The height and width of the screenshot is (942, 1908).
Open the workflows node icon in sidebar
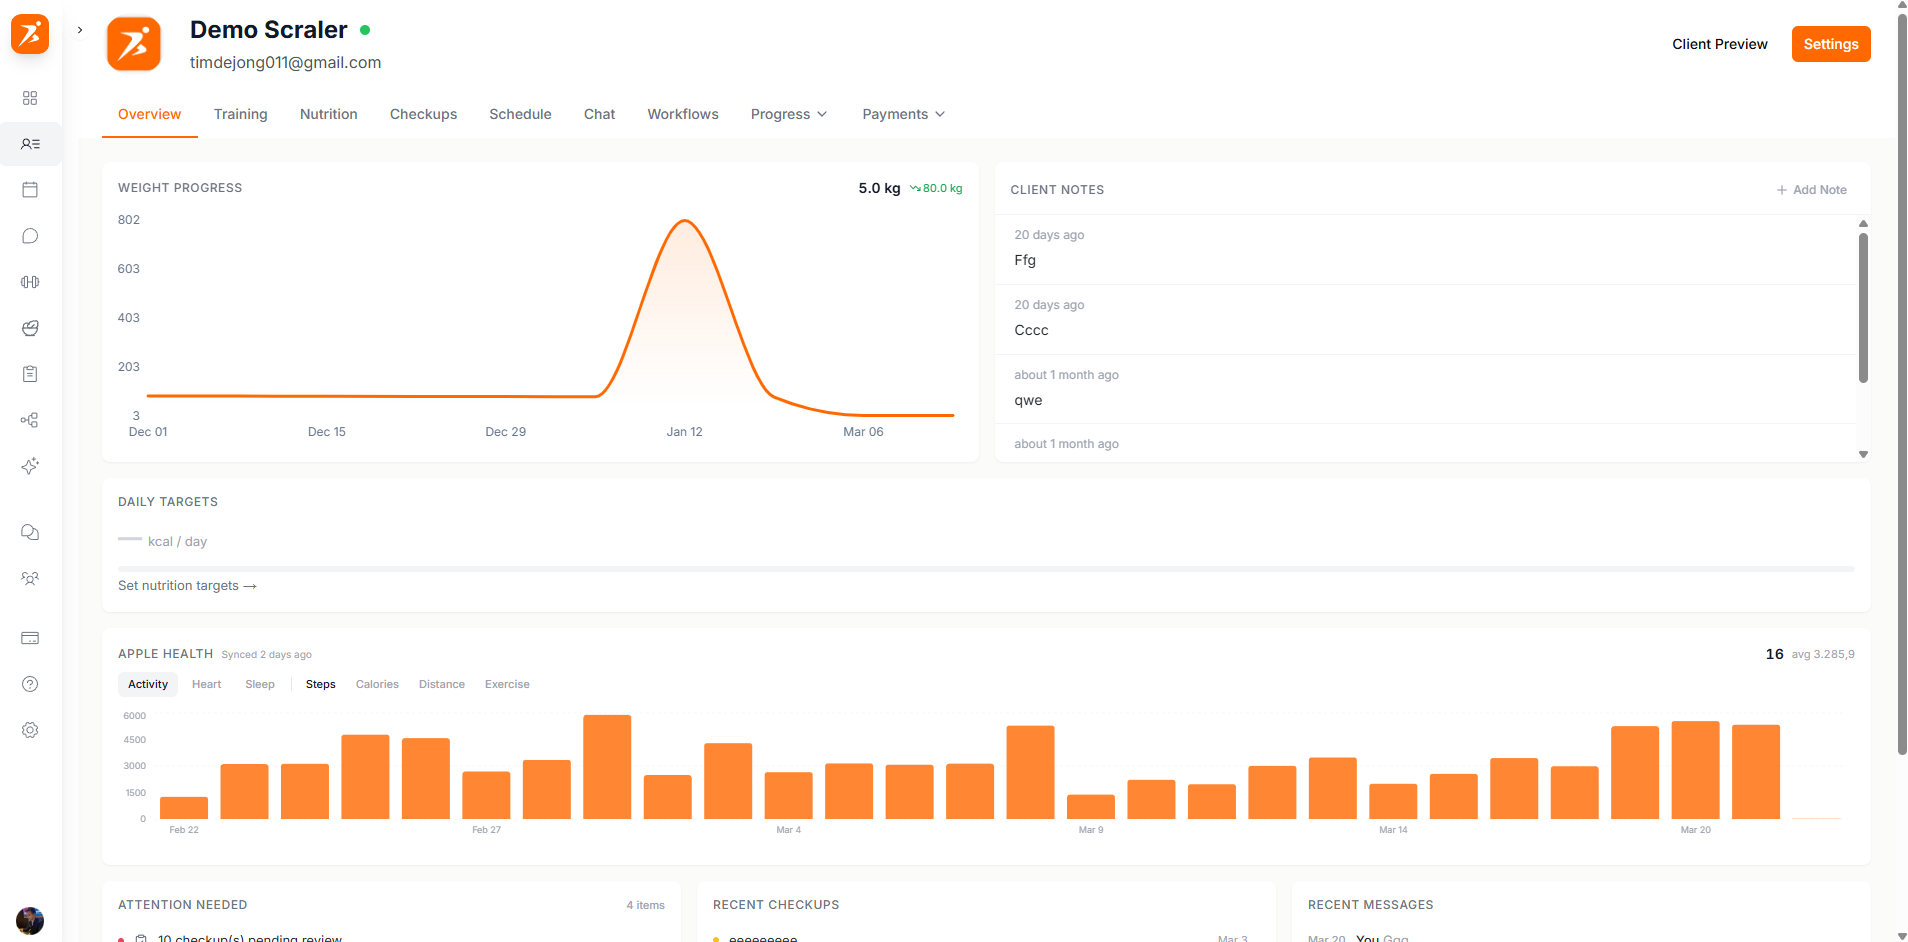click(30, 420)
